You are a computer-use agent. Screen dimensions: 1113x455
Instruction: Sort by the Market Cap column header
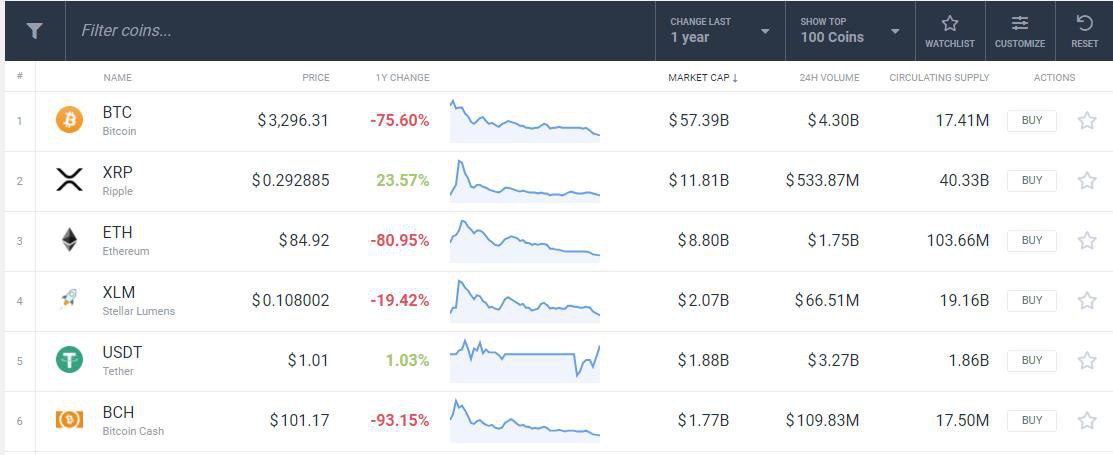(702, 77)
